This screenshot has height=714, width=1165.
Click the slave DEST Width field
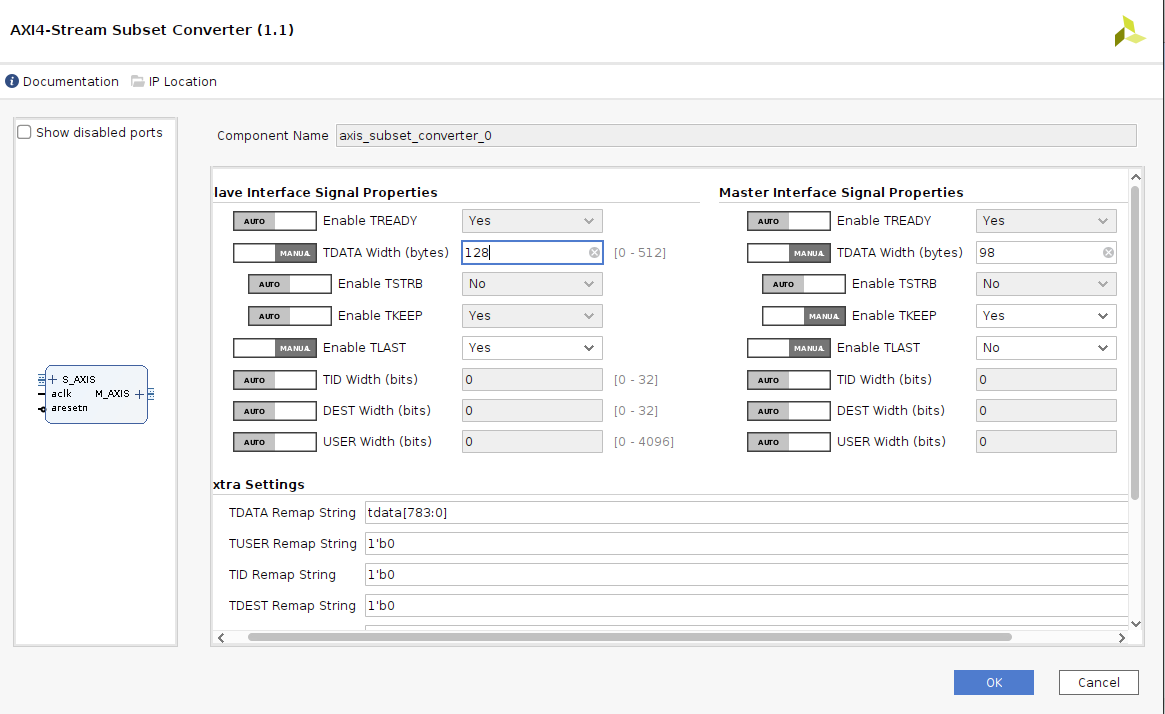(532, 411)
